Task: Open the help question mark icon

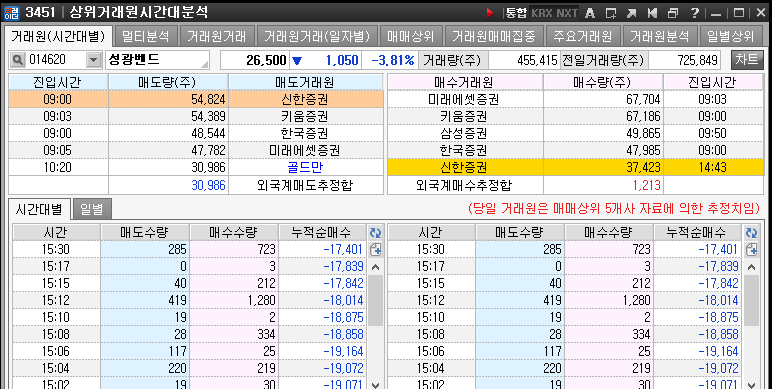Action: [x=694, y=13]
